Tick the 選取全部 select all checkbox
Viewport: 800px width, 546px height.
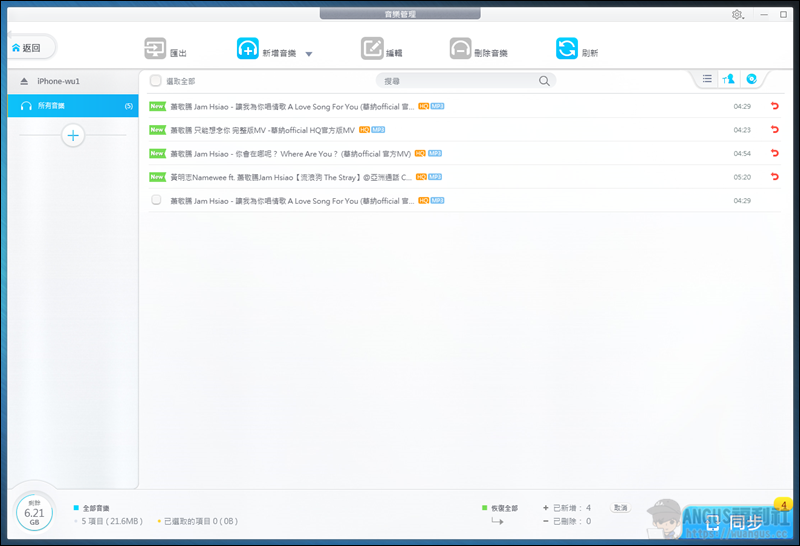[x=155, y=81]
